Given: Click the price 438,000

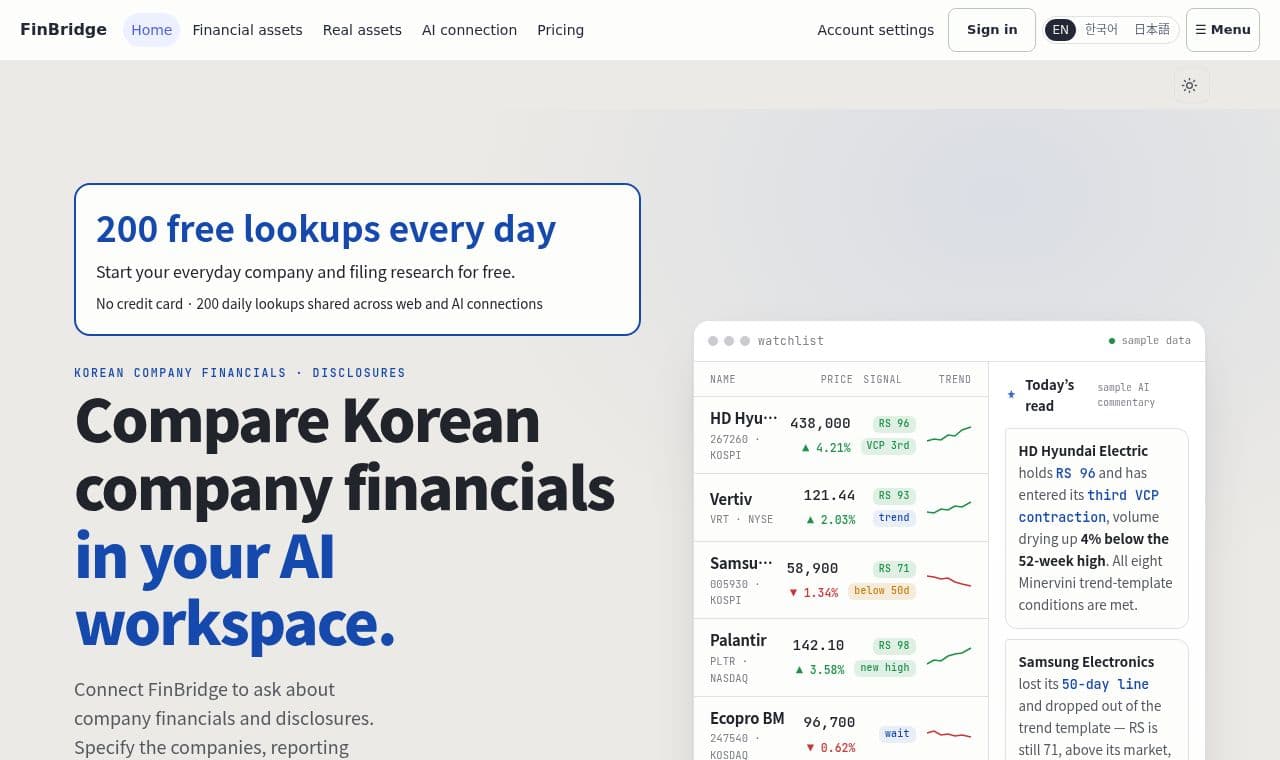Looking at the screenshot, I should pos(820,423).
